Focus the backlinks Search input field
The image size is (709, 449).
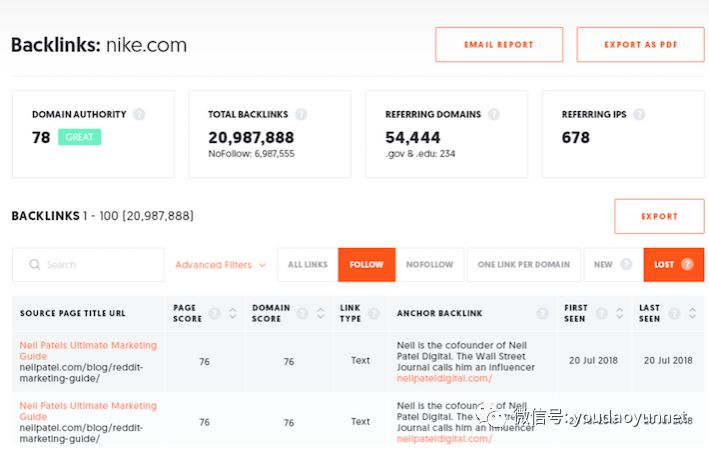coord(88,265)
